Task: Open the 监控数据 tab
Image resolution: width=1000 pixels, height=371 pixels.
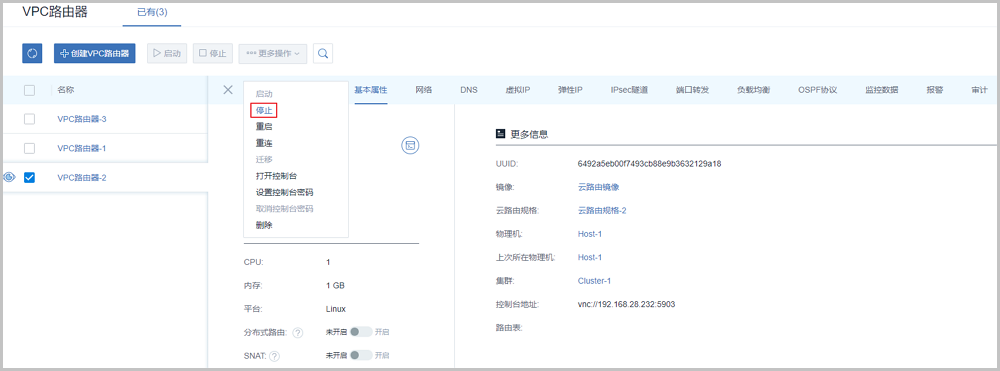Action: (882, 90)
